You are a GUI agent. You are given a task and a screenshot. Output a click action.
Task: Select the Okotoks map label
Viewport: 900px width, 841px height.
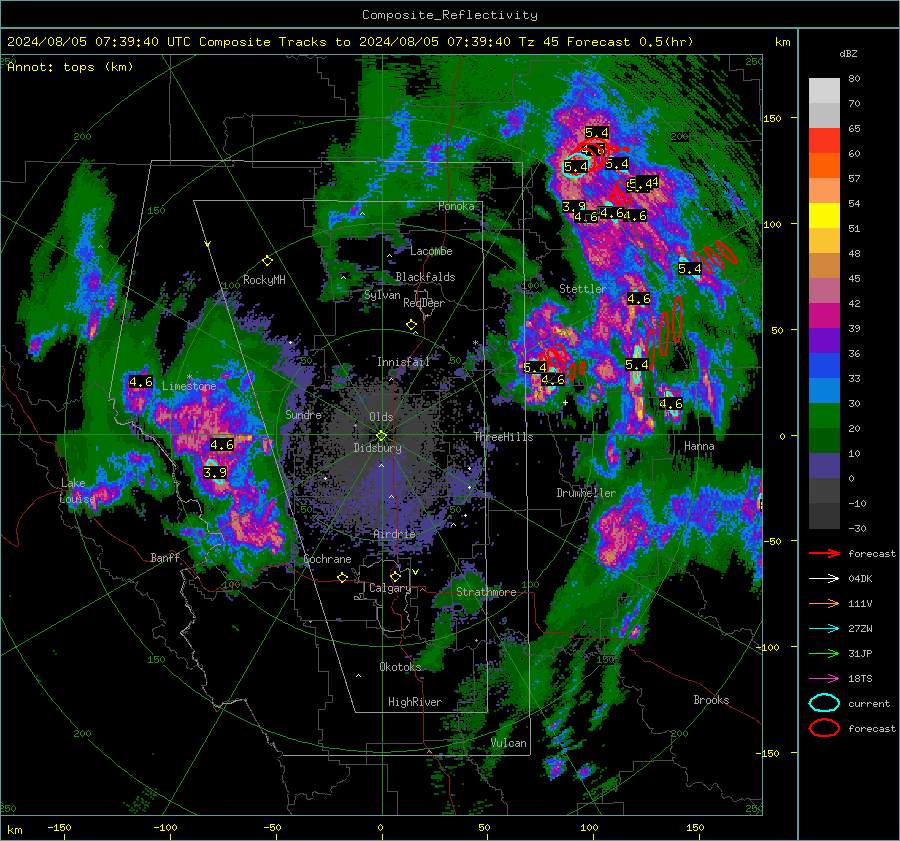pos(401,666)
